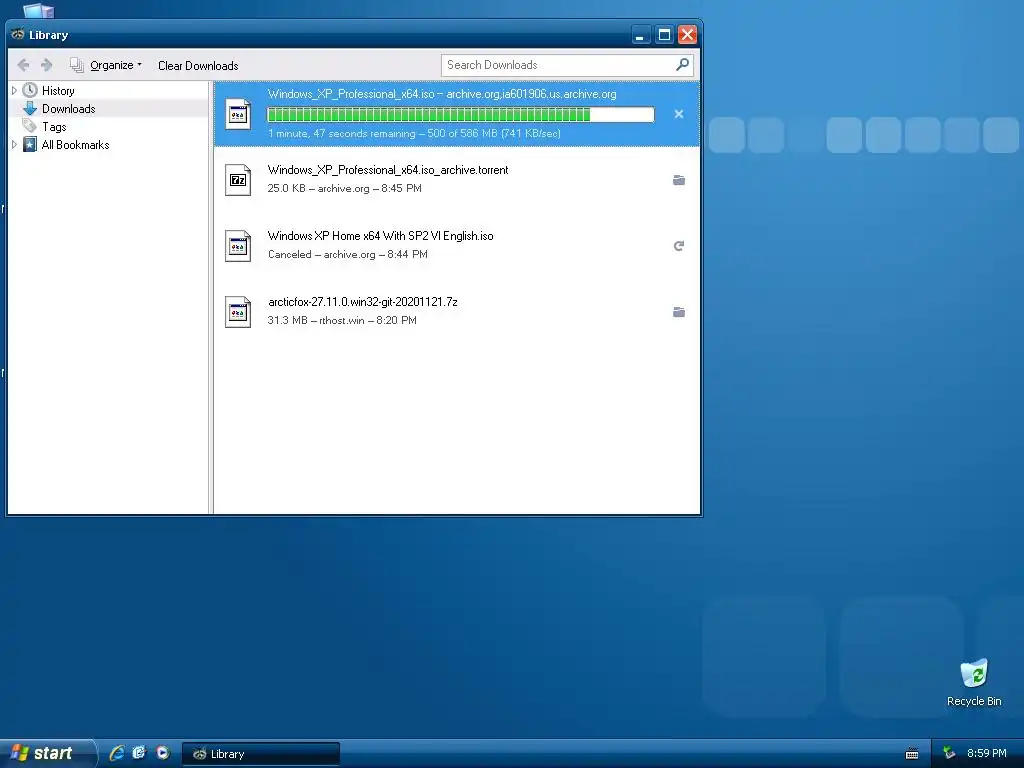Click the partially hidden desktop icon above Library
Screen dimensions: 1024x768
(x=39, y=10)
